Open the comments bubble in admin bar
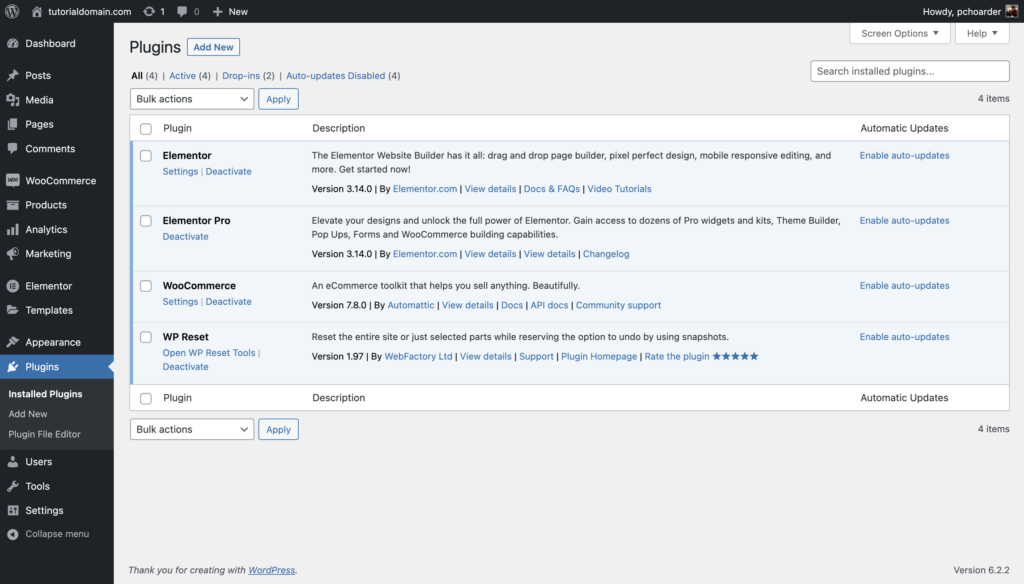This screenshot has width=1024, height=584. 182,11
